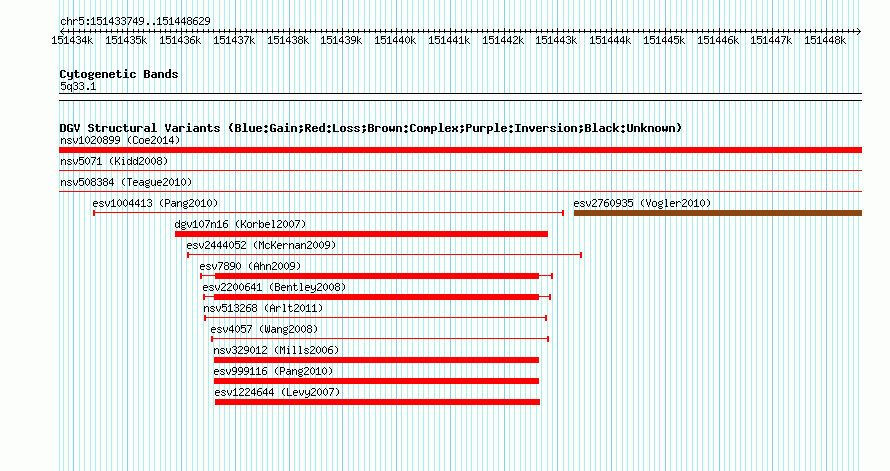Click the chr5:151433749..151448629 region label
890x471 pixels.
pos(135,21)
